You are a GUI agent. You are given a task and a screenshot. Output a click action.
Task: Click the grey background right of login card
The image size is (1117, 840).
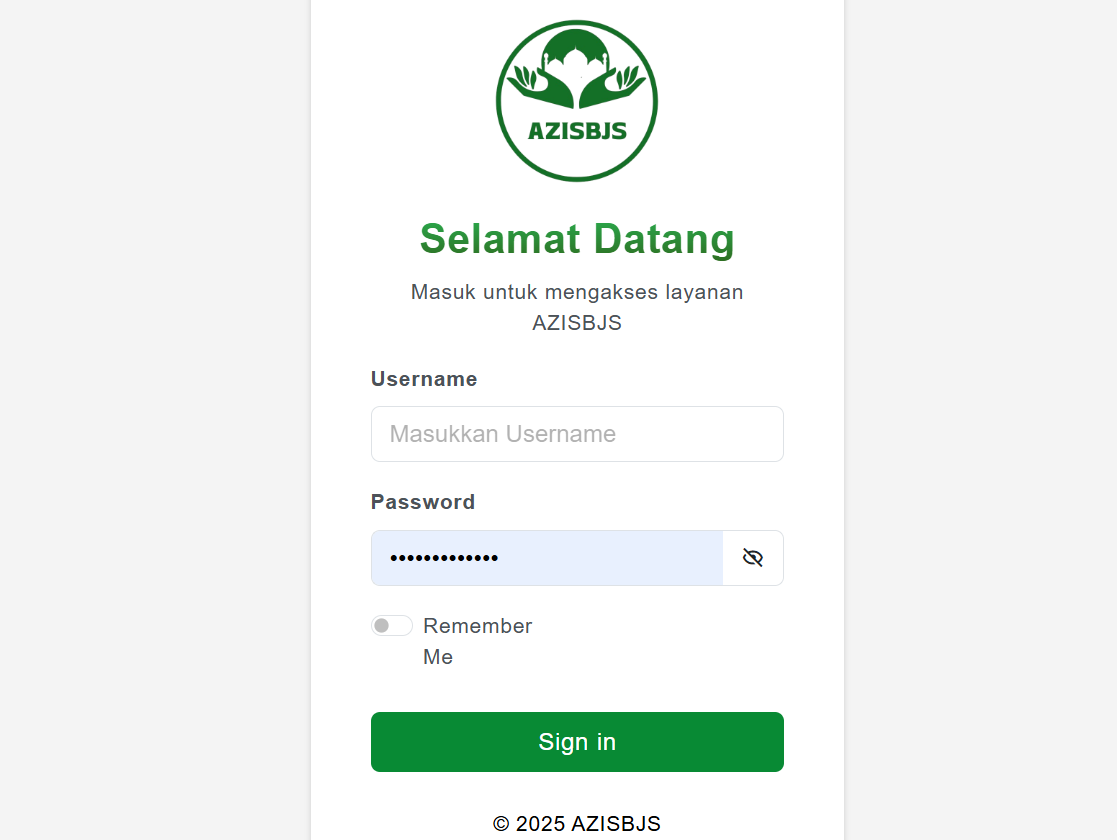pos(981,420)
